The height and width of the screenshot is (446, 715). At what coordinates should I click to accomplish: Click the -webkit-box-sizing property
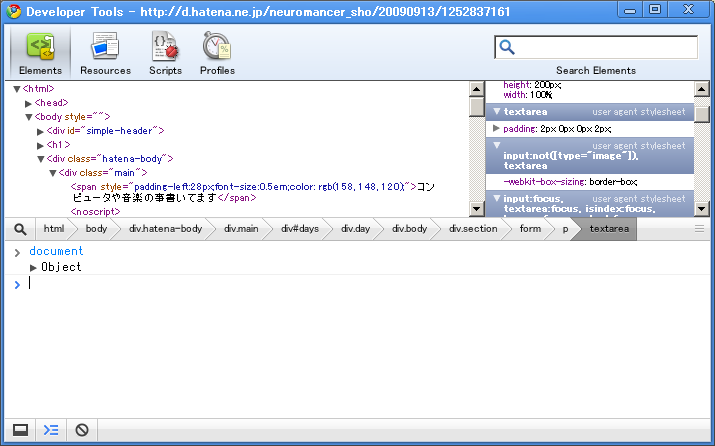click(570, 182)
